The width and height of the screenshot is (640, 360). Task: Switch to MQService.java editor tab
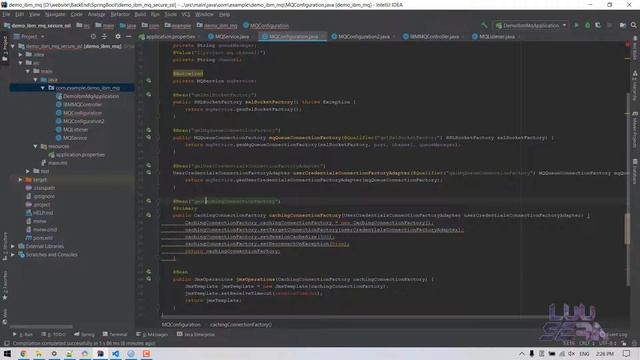tap(232, 36)
